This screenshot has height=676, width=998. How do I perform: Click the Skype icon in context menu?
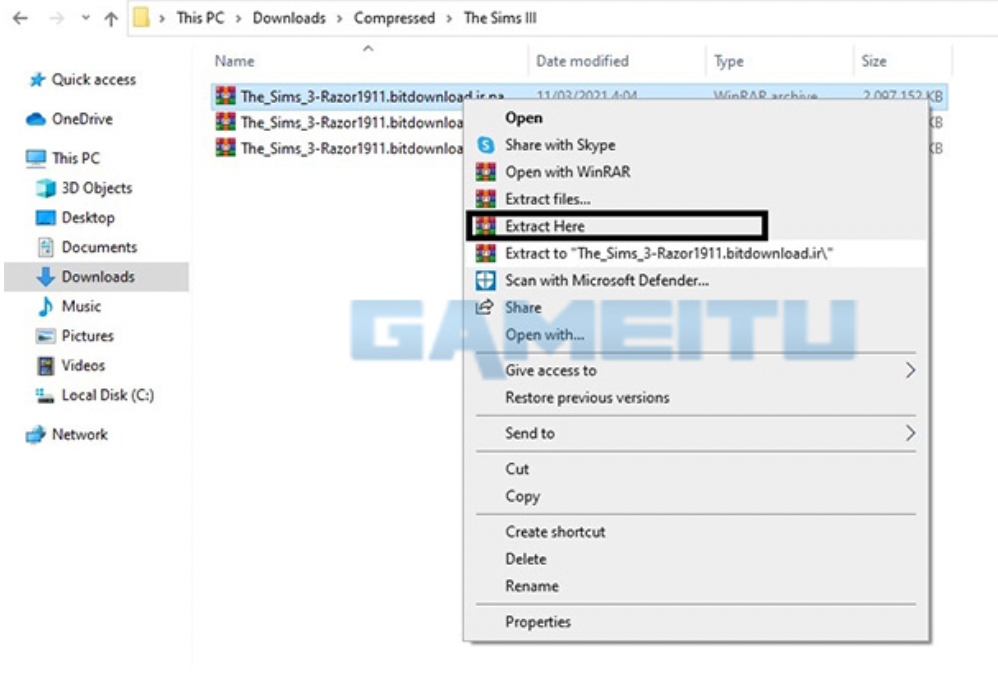point(486,145)
